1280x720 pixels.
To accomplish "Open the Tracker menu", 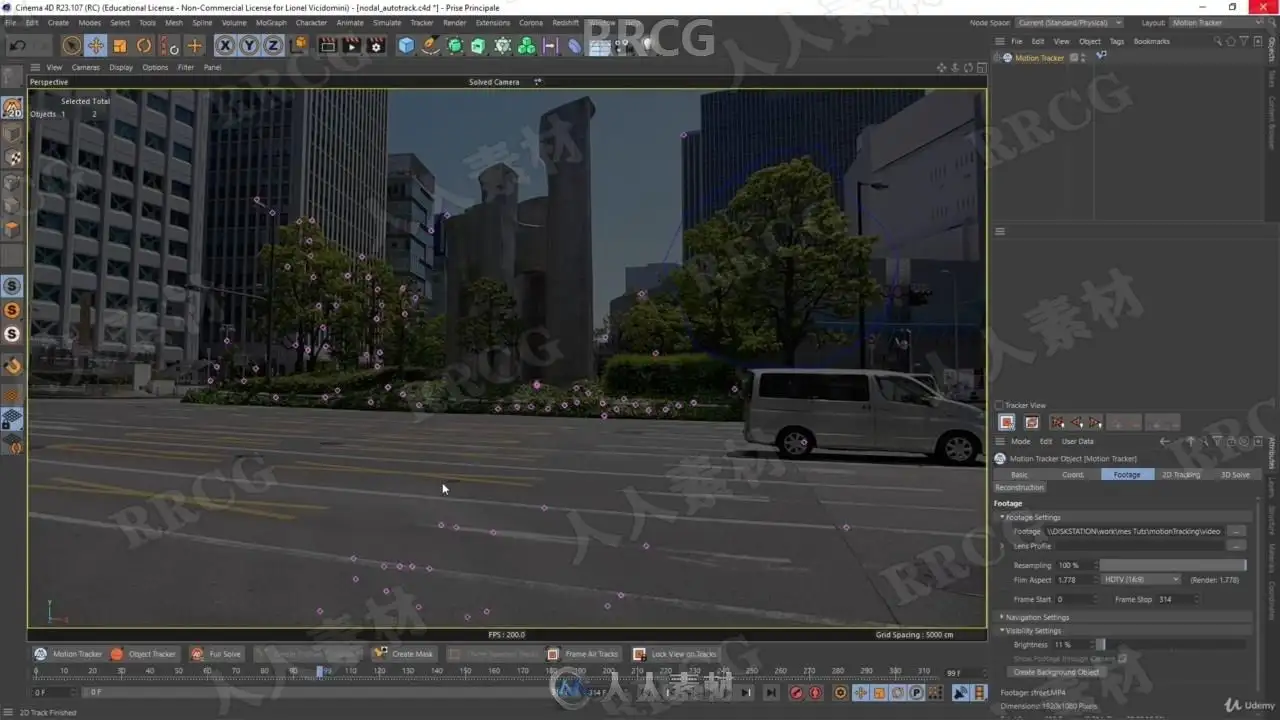I will coord(422,22).
